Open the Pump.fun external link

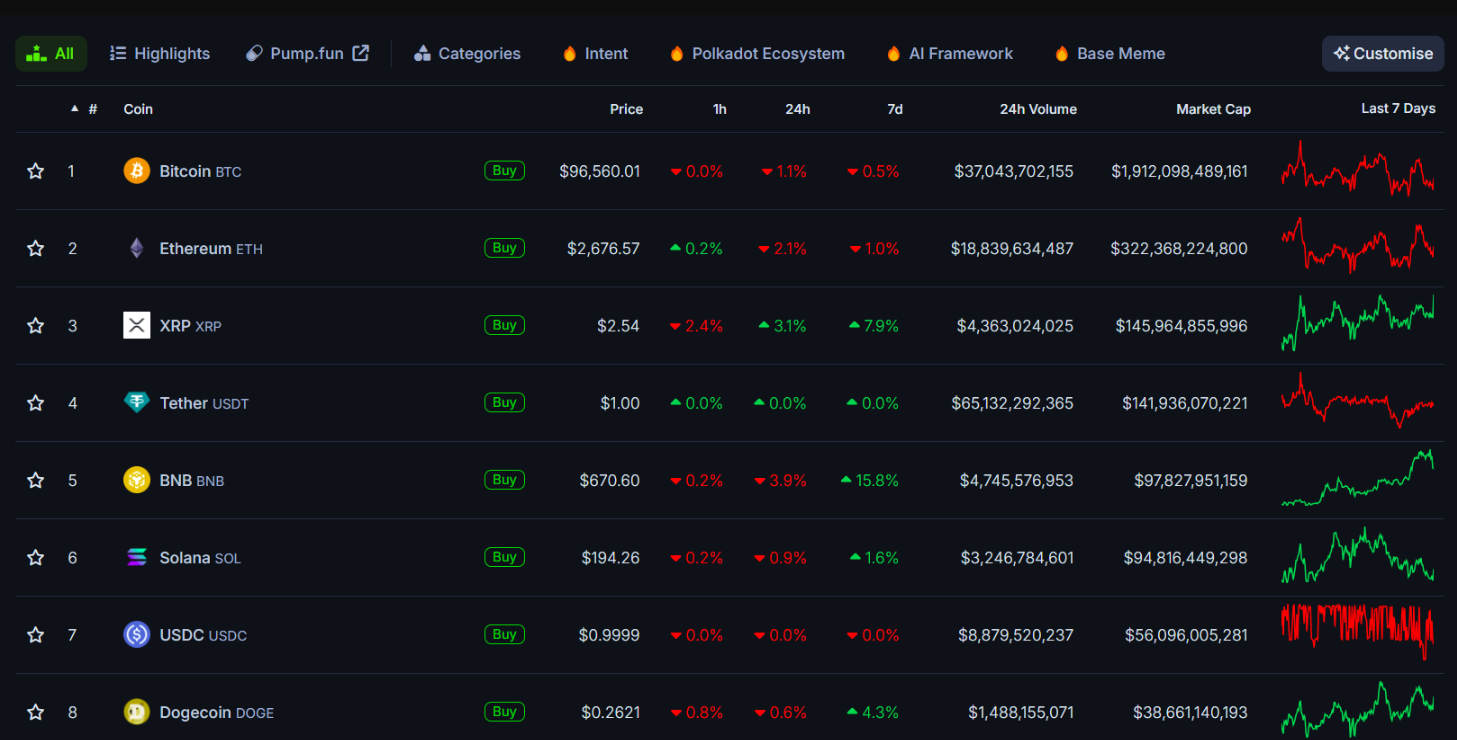coord(307,54)
